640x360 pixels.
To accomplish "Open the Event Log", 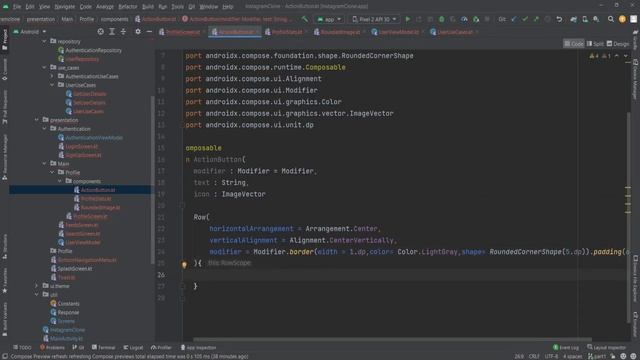I will pos(566,347).
